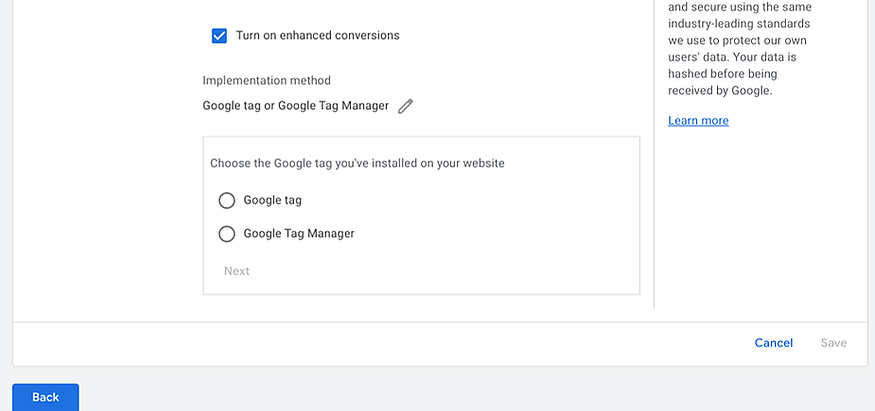875x411 pixels.
Task: Go back with the blue Back button
Action: click(x=46, y=397)
